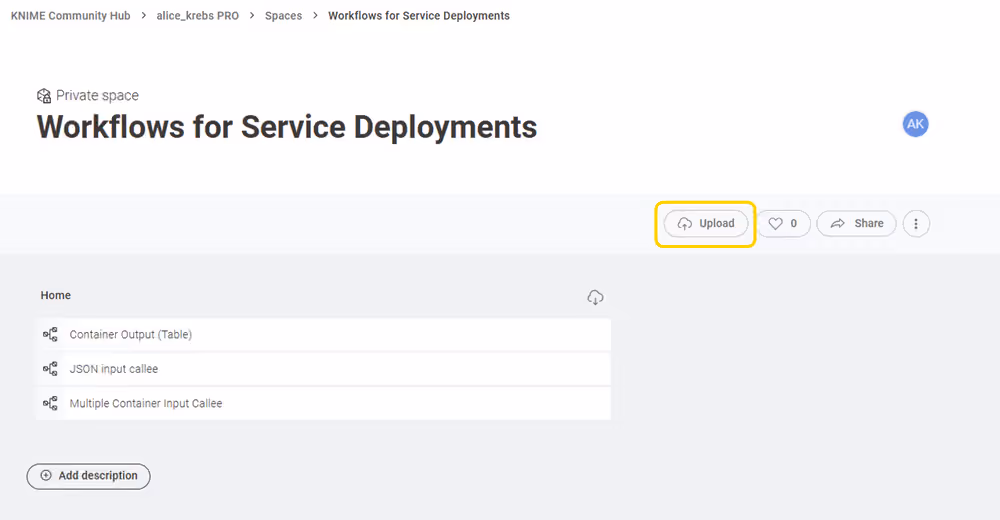Click the Add description button
Screen dimensions: 1000x520
click(89, 476)
